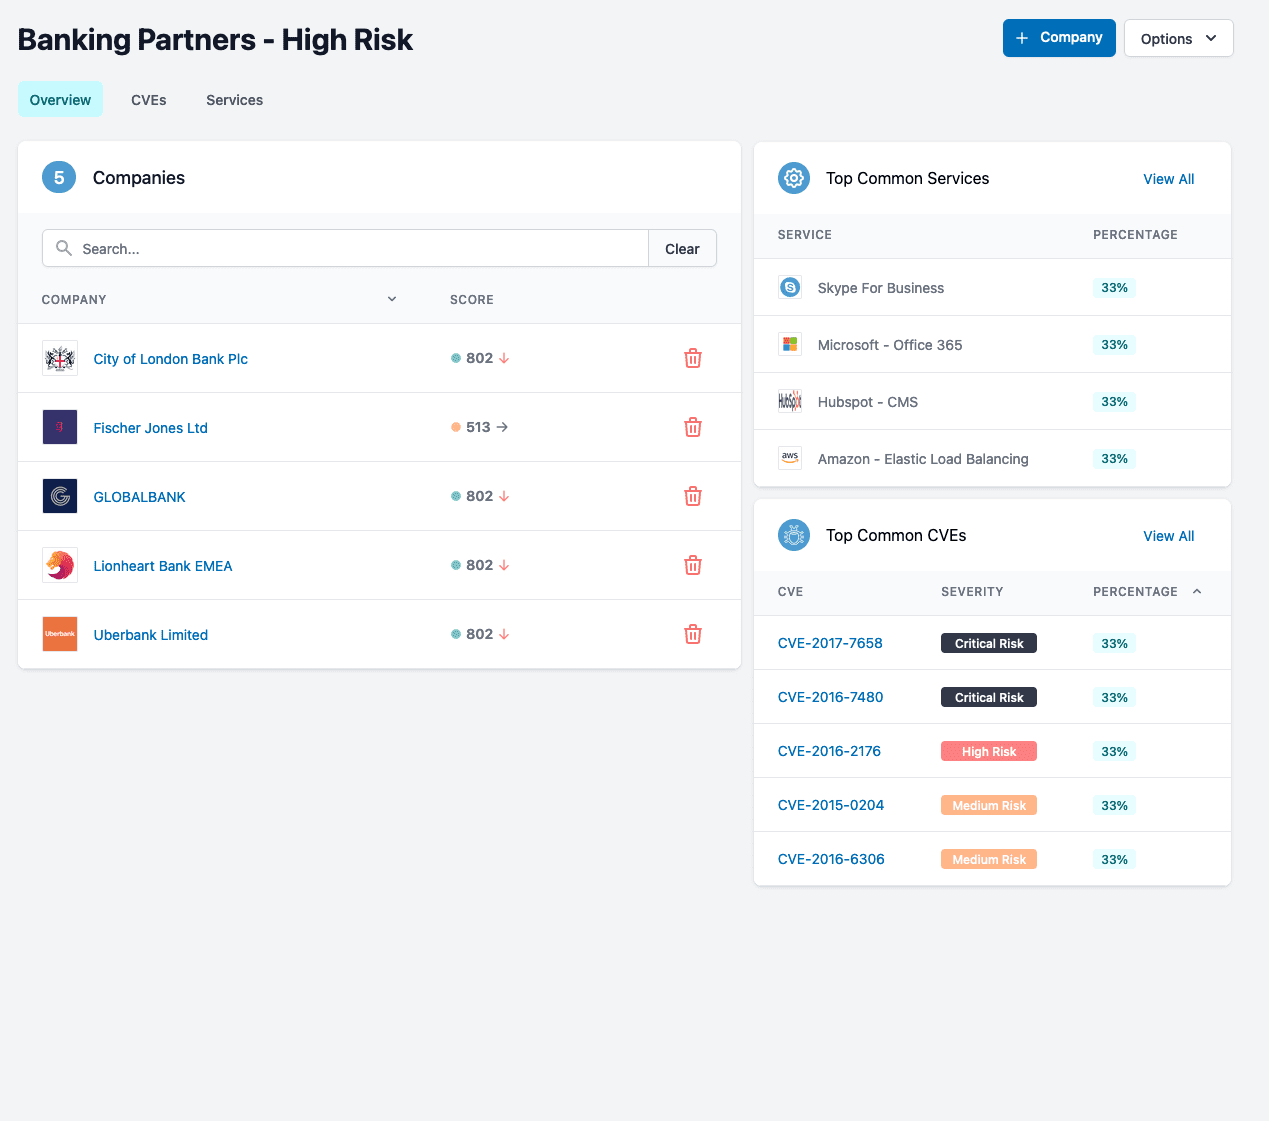Clear the company search field
This screenshot has height=1121, width=1269.
click(x=682, y=249)
